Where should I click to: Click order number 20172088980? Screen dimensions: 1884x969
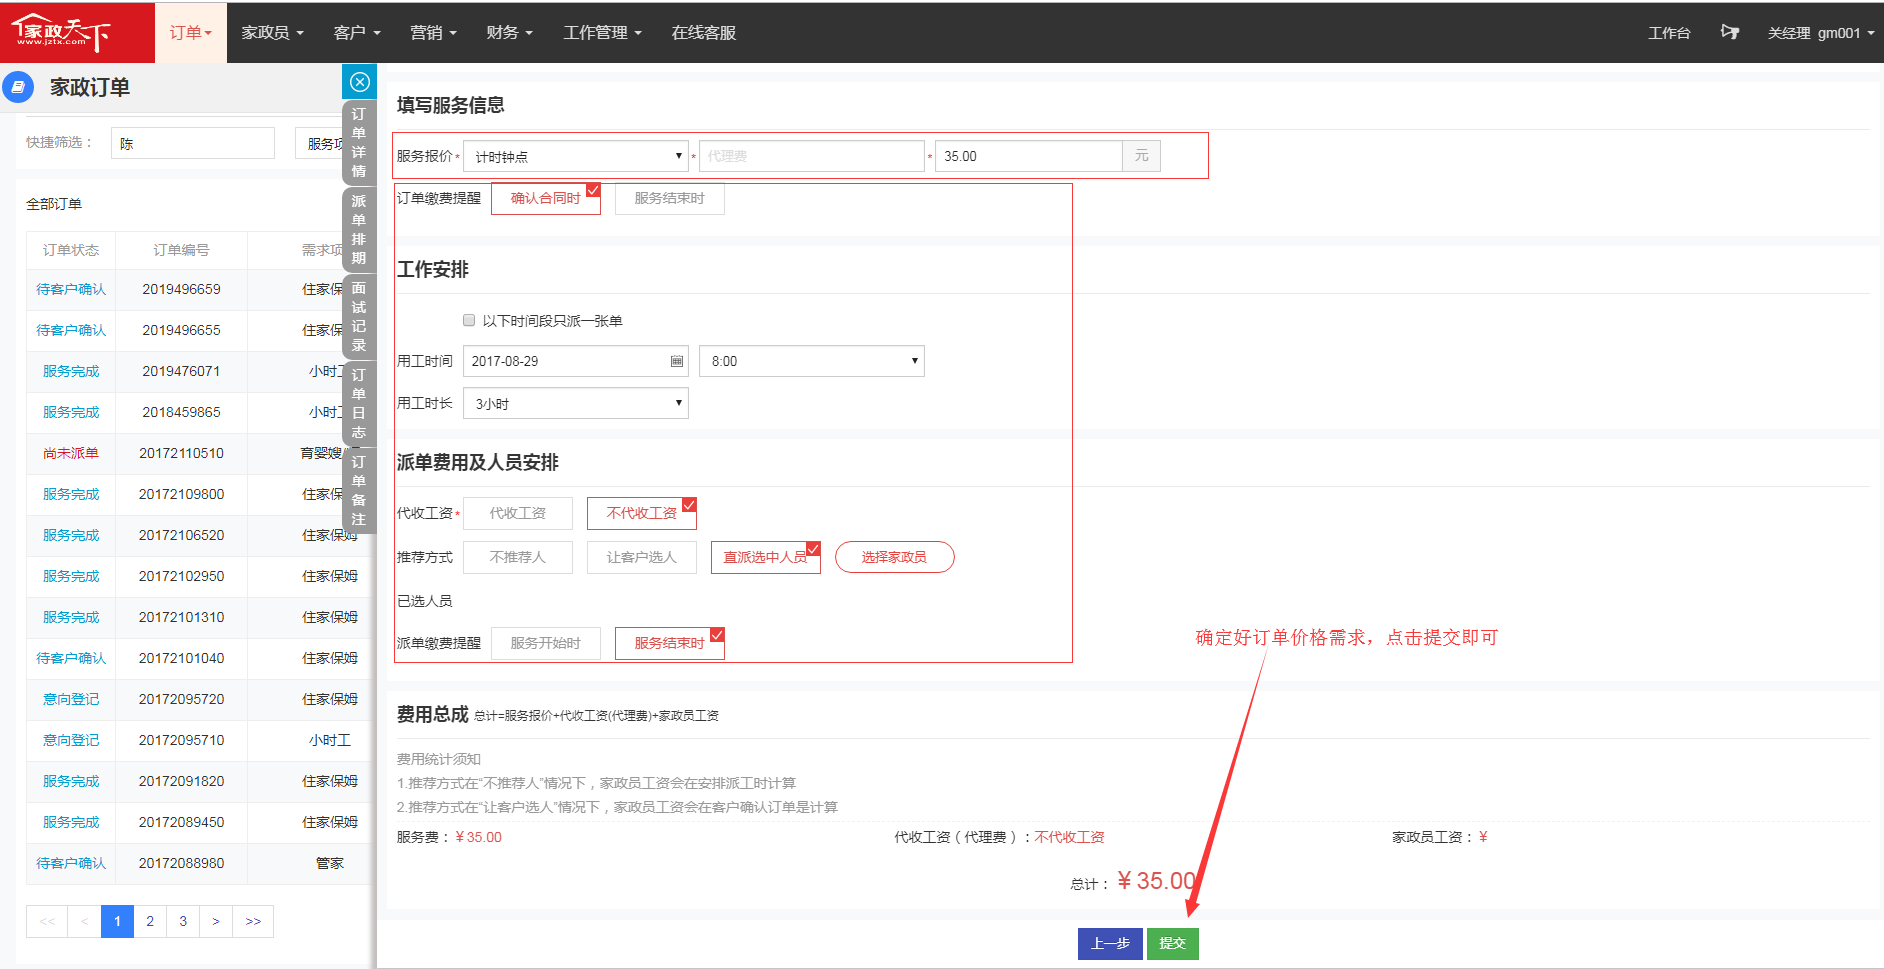tap(181, 863)
